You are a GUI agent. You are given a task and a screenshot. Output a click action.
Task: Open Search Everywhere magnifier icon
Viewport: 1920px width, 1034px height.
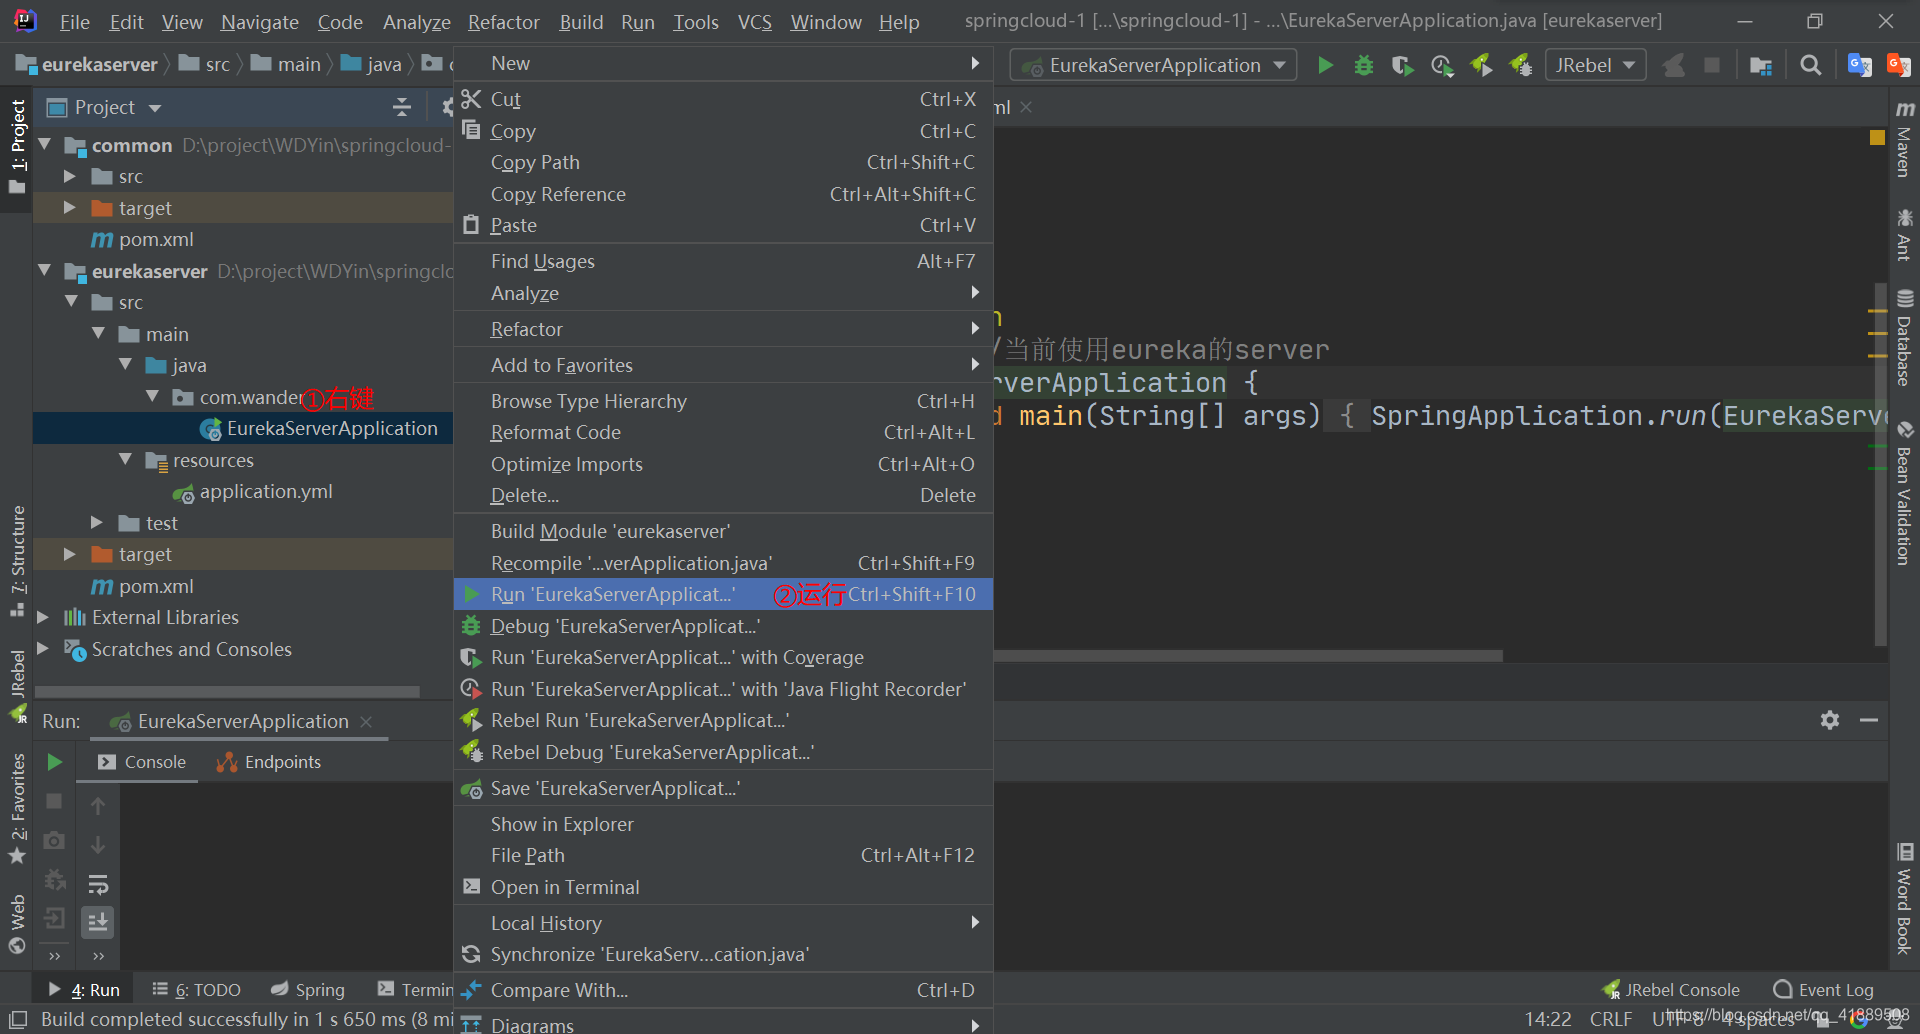[x=1810, y=65]
